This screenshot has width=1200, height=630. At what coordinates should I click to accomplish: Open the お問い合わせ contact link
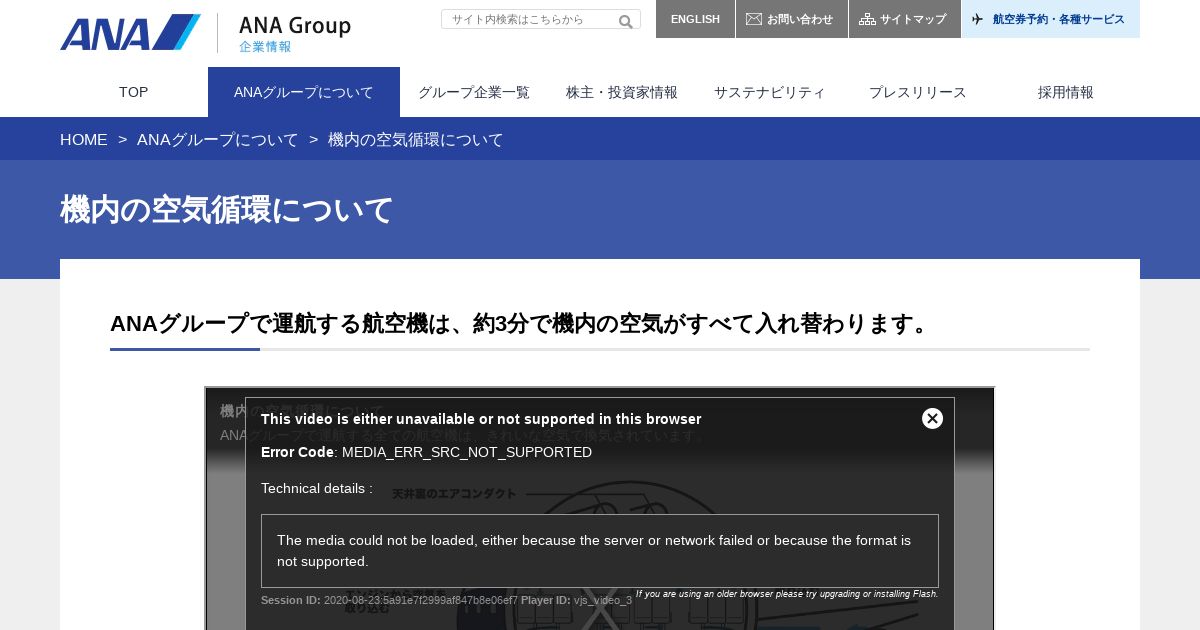click(792, 19)
